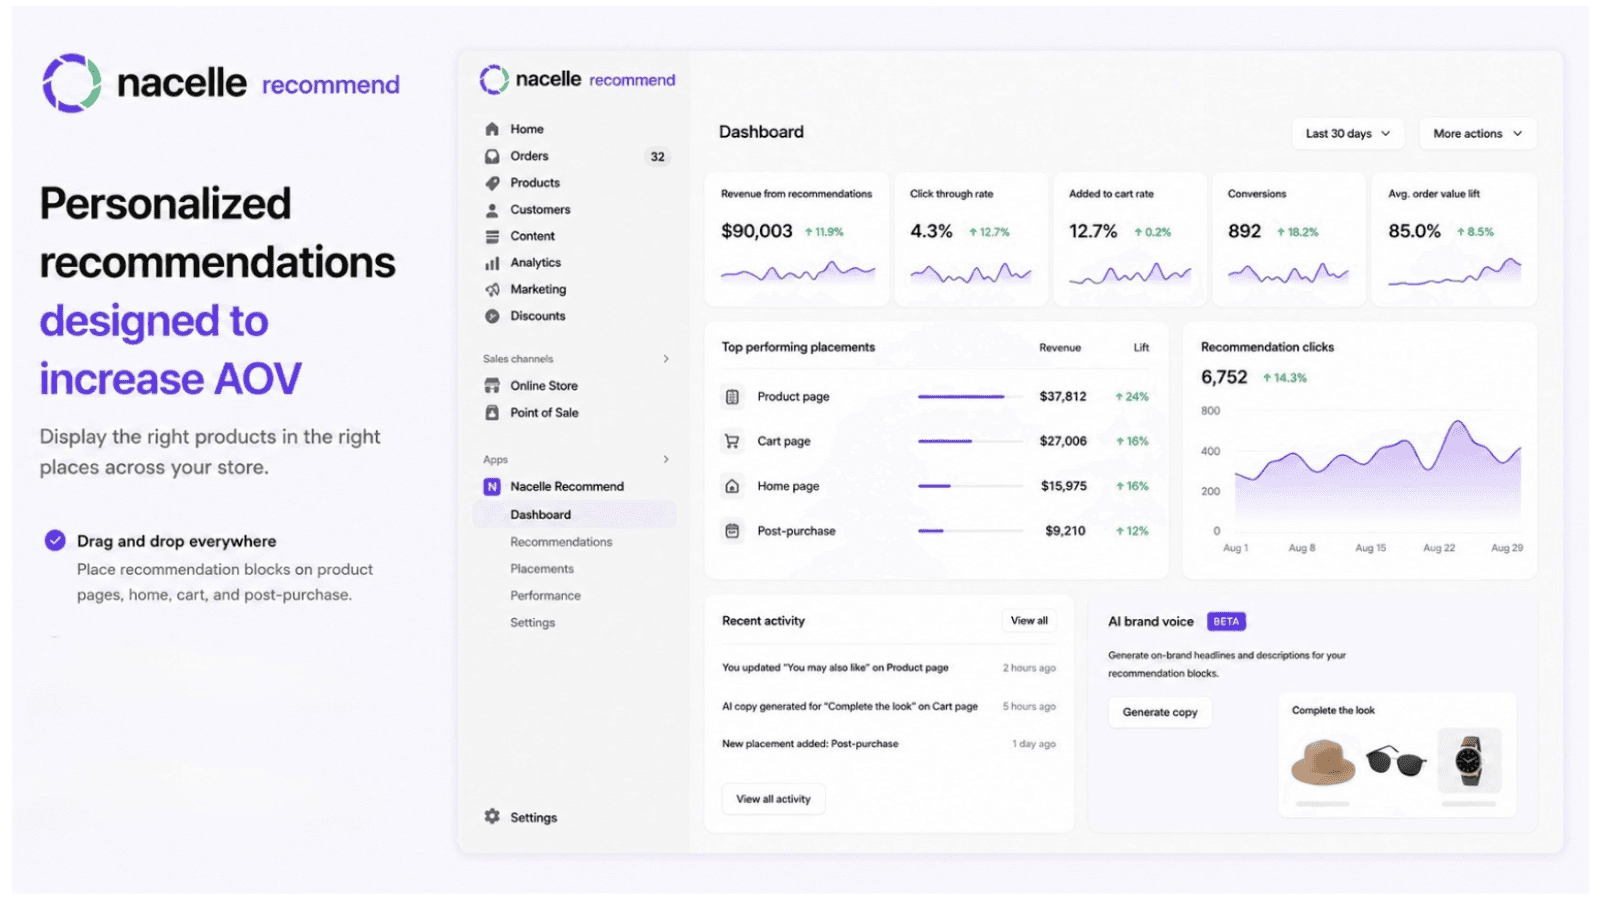Click the Nacelle Recommend app N icon
This screenshot has height=900, width=1600.
coord(492,487)
